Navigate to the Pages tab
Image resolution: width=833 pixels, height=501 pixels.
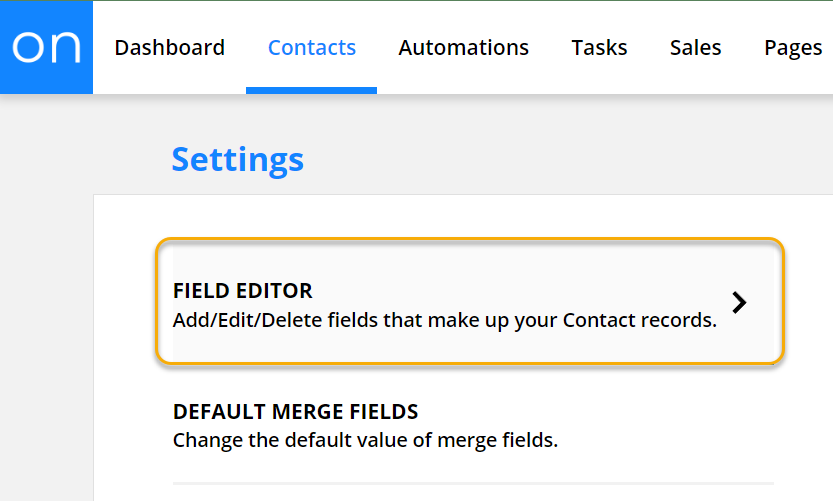793,48
